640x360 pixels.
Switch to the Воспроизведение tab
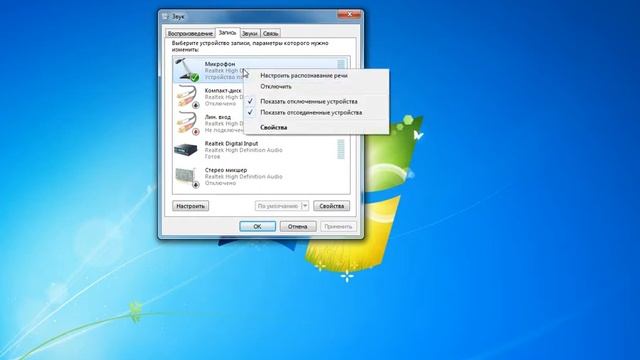(190, 33)
